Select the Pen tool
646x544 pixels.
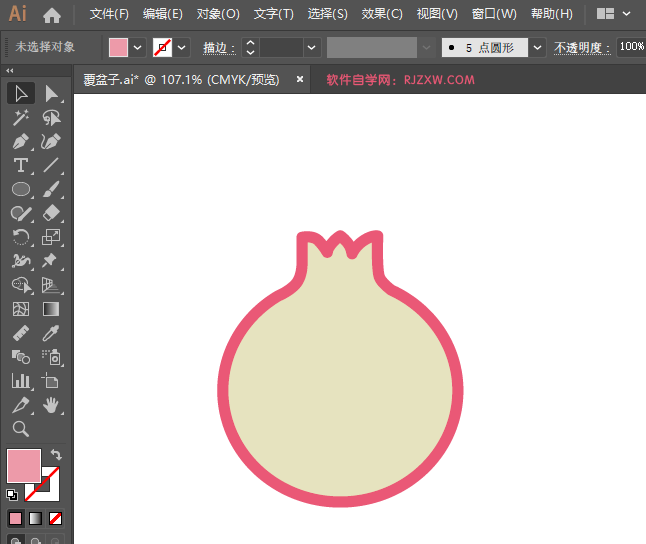click(x=20, y=141)
